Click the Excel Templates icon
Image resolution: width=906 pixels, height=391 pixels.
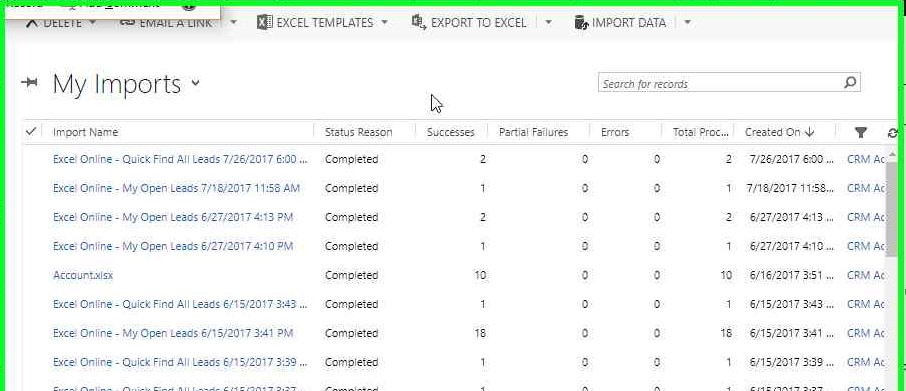265,23
